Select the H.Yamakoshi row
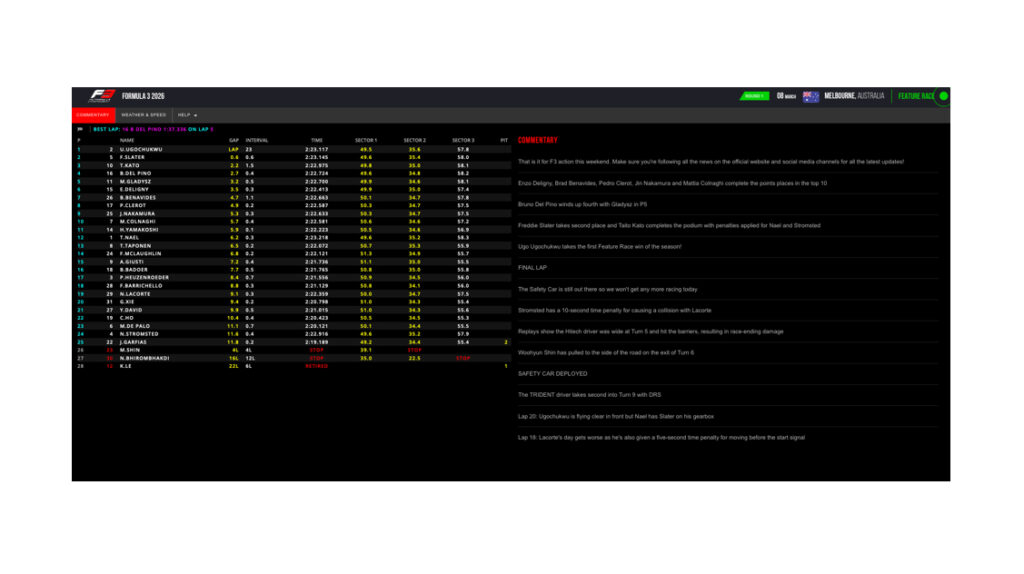Screen dimensions: 1024x574 tap(292, 230)
